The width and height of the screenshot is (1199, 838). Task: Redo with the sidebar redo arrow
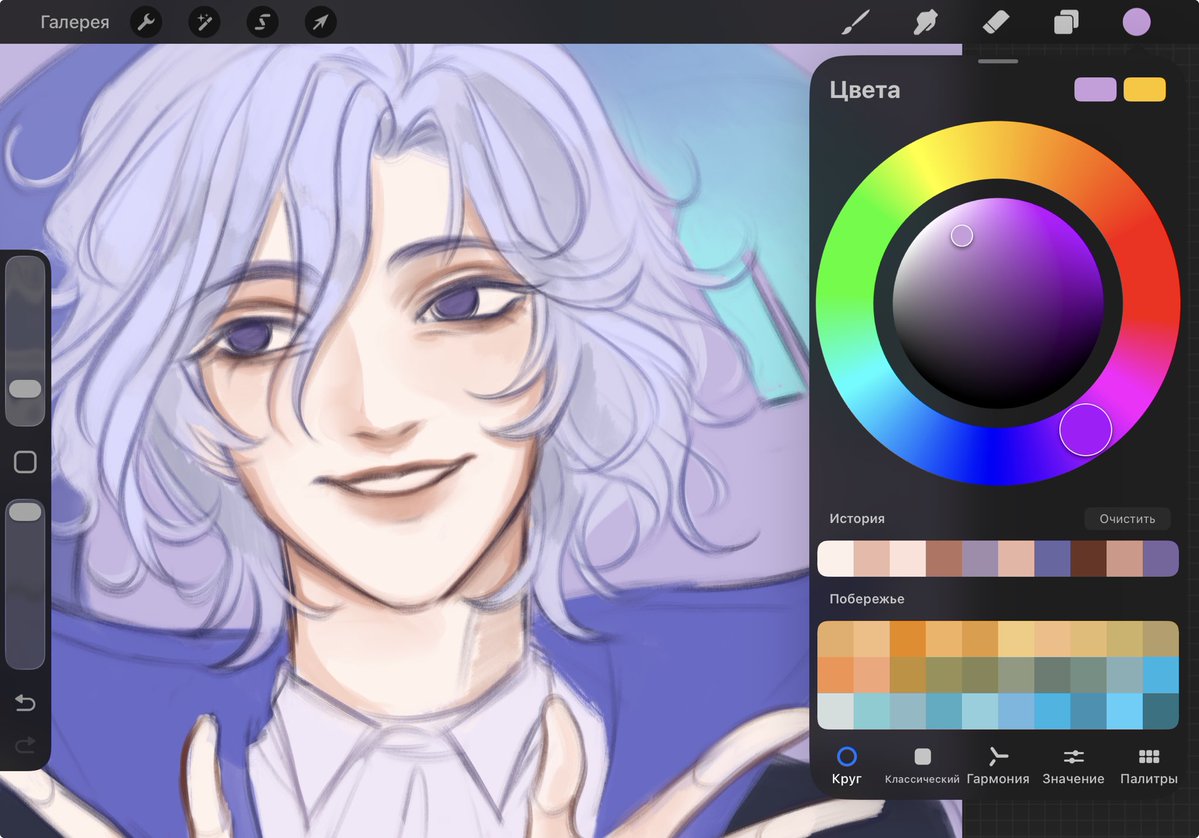[25, 744]
